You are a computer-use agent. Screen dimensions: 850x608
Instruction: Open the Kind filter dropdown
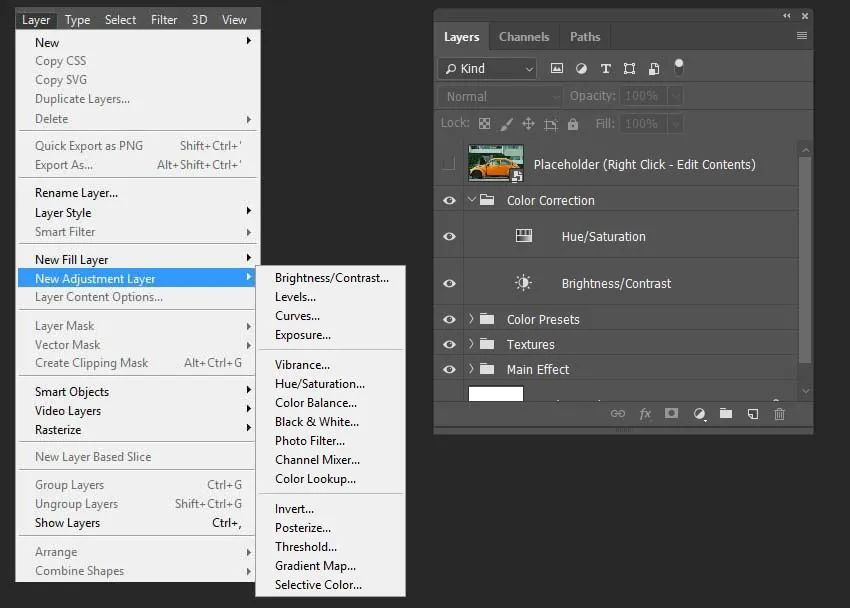pos(487,69)
